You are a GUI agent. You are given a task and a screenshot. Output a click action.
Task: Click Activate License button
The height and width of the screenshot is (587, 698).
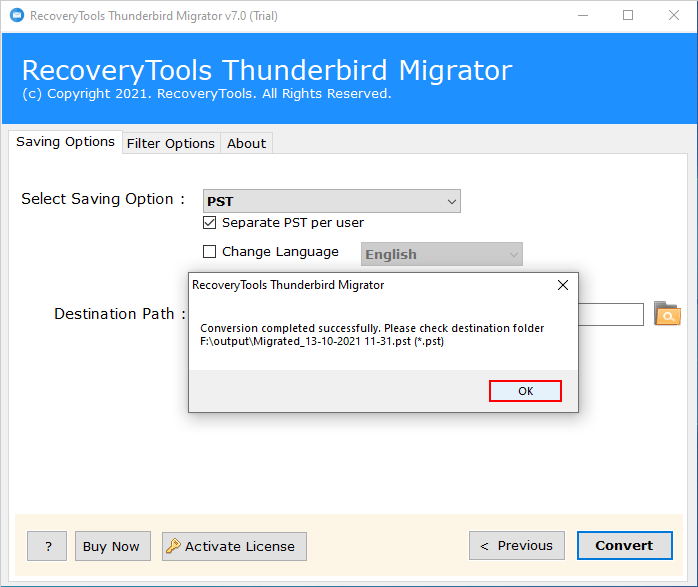pyautogui.click(x=234, y=546)
